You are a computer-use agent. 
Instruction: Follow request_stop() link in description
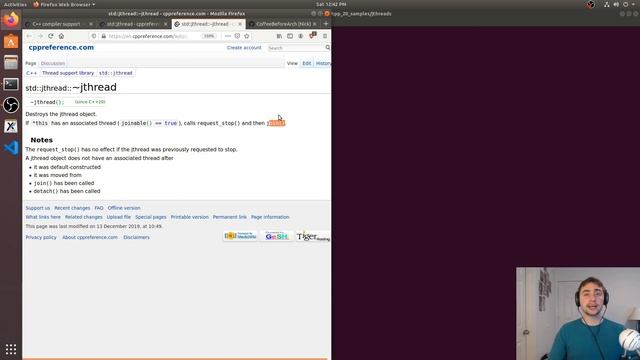[x=219, y=123]
